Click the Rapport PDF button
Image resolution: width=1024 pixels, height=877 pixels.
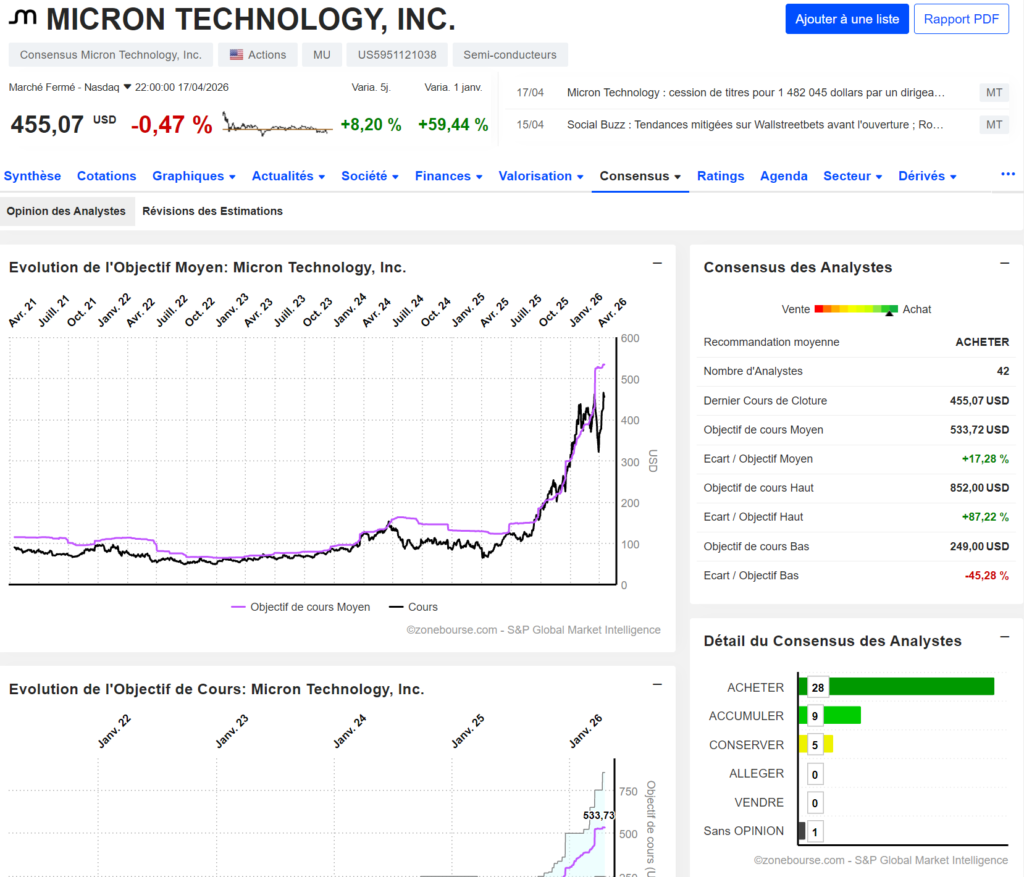960,19
